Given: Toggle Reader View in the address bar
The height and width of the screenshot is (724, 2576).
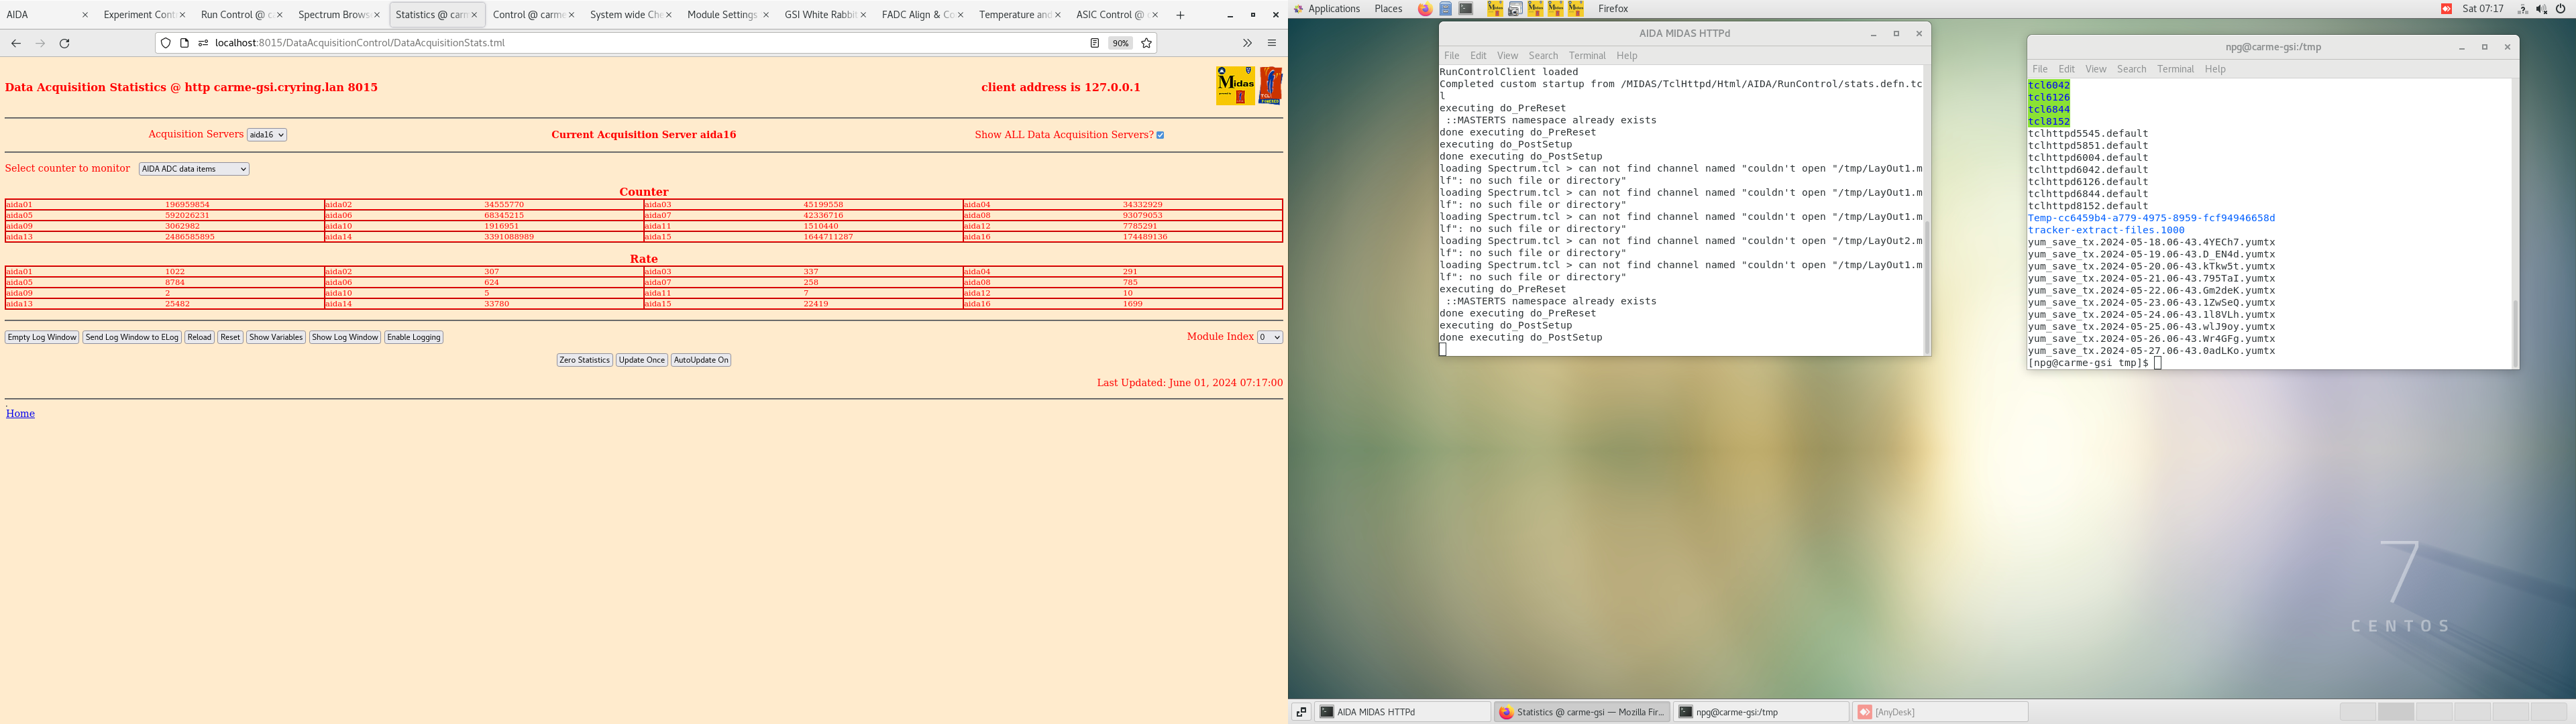Looking at the screenshot, I should tap(1095, 43).
